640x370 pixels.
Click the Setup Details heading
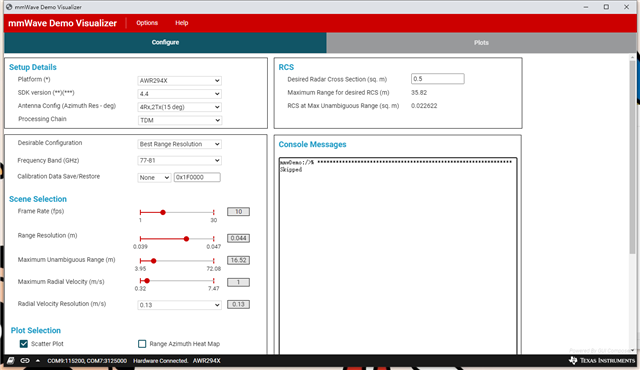33,67
